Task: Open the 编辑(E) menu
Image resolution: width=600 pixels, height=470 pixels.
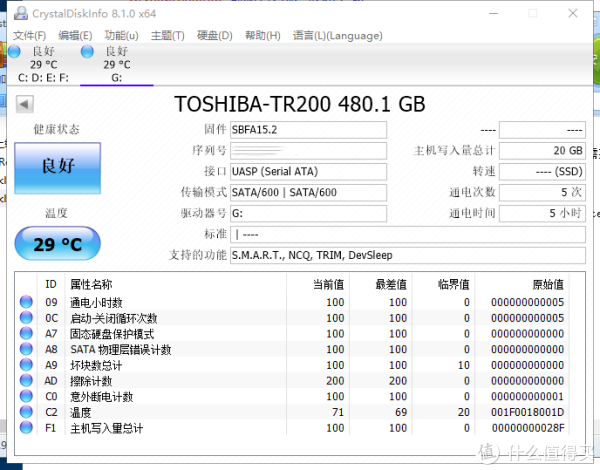Action: [75, 36]
